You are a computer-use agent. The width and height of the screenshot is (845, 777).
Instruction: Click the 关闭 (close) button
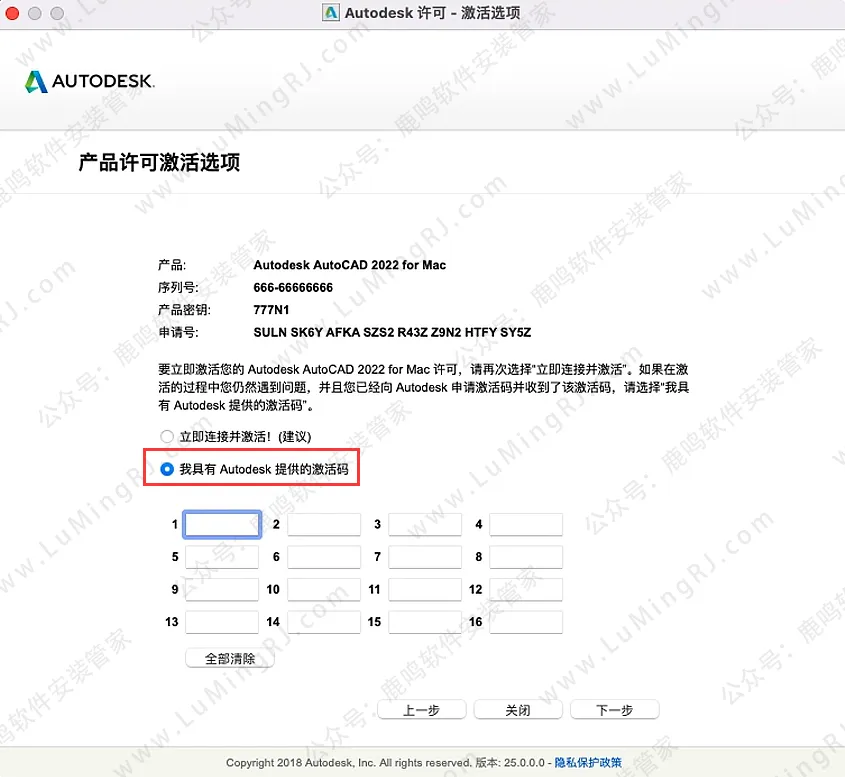[518, 710]
